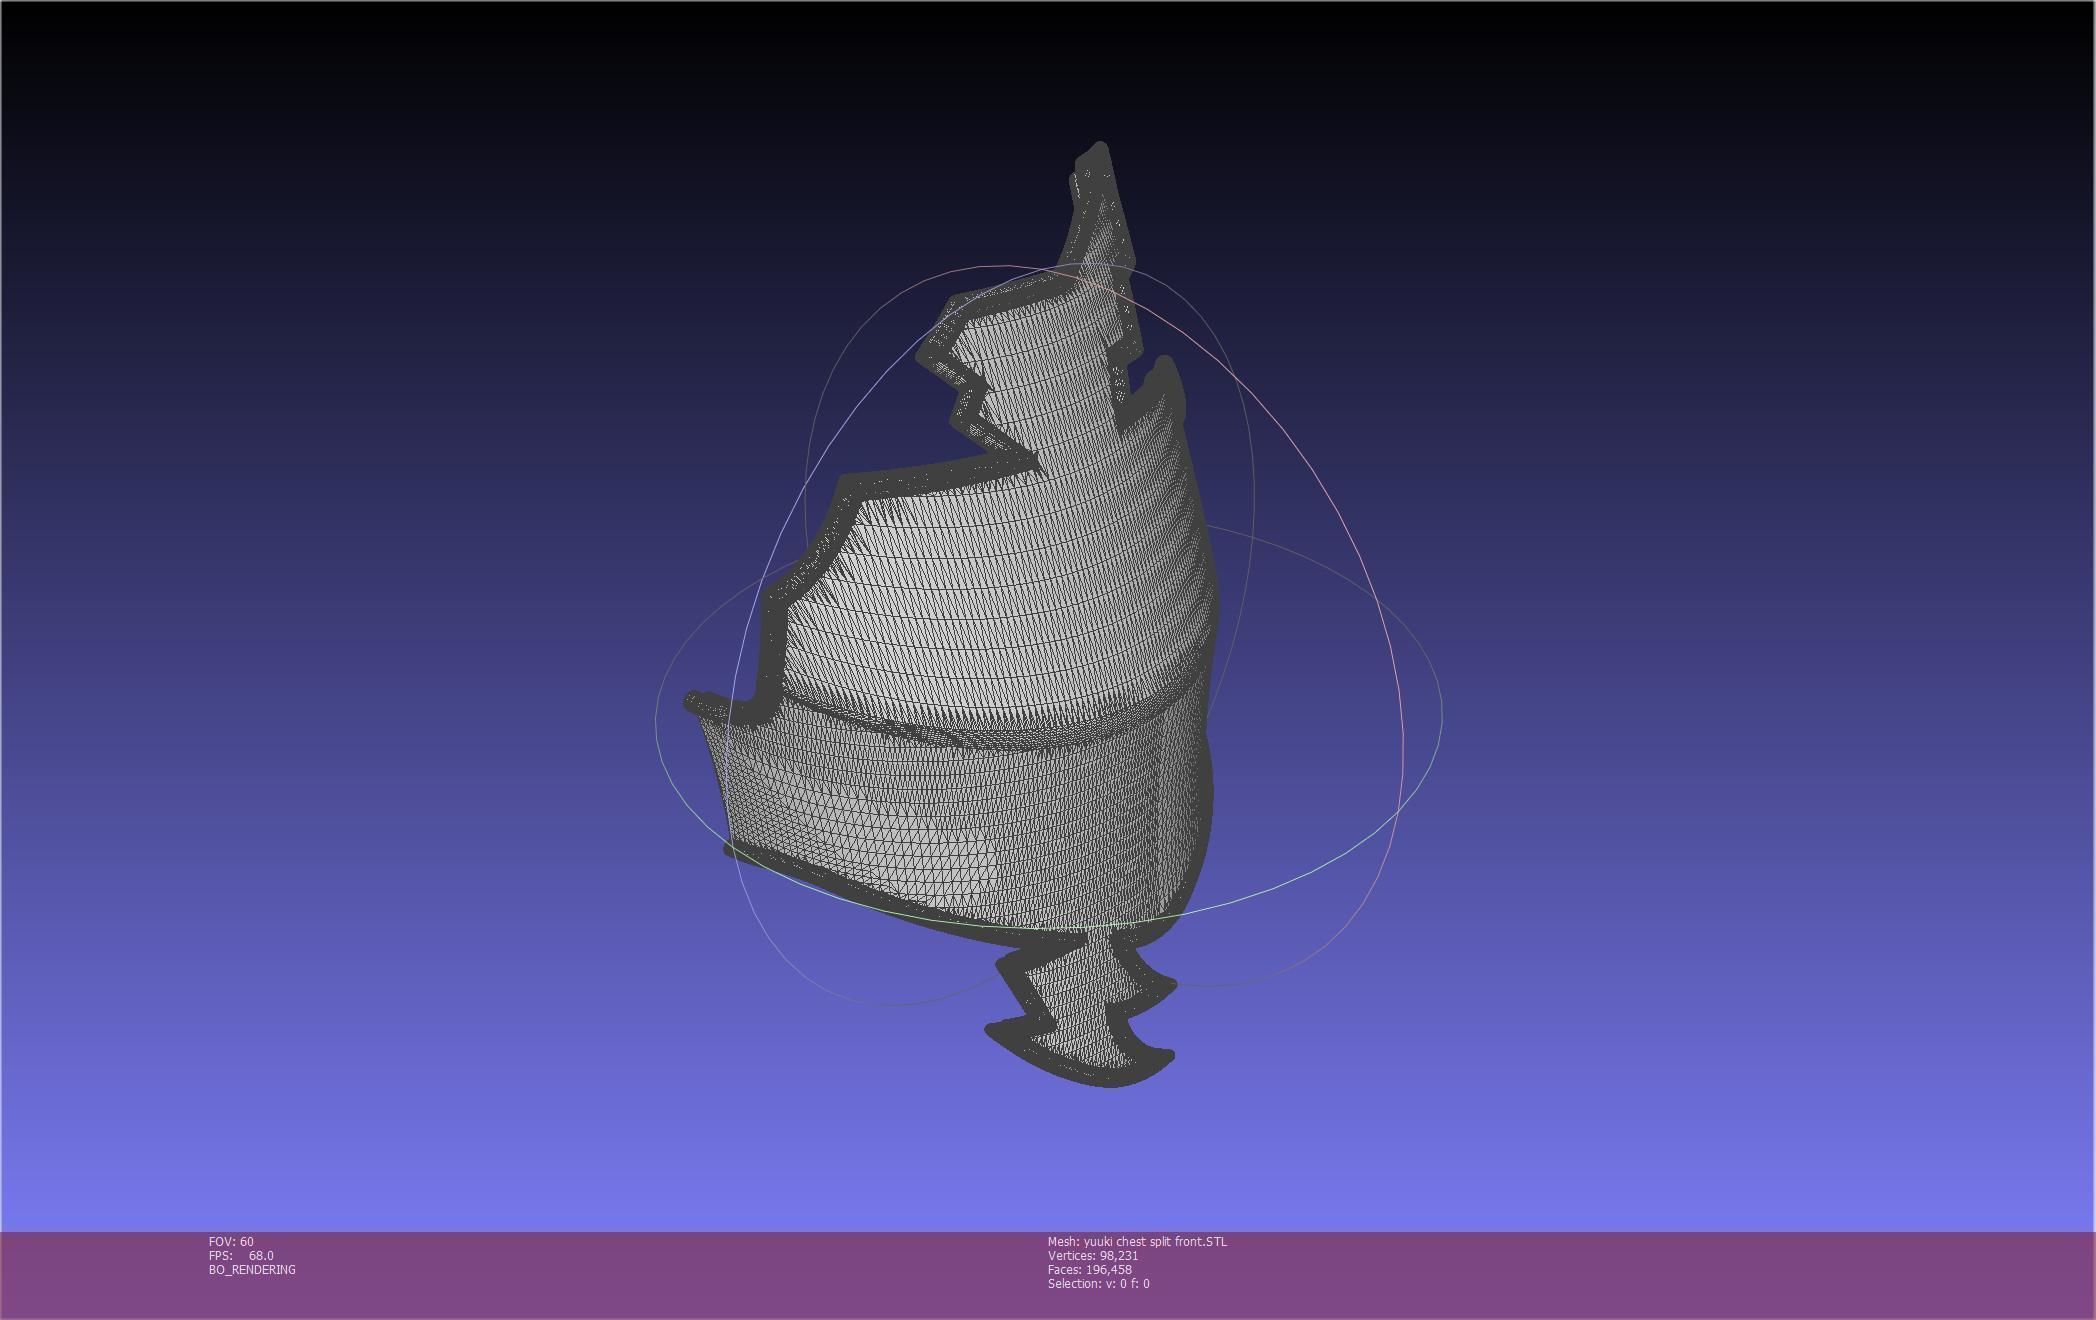Click the mesh name yuuki chest split front.STL

click(1137, 1242)
